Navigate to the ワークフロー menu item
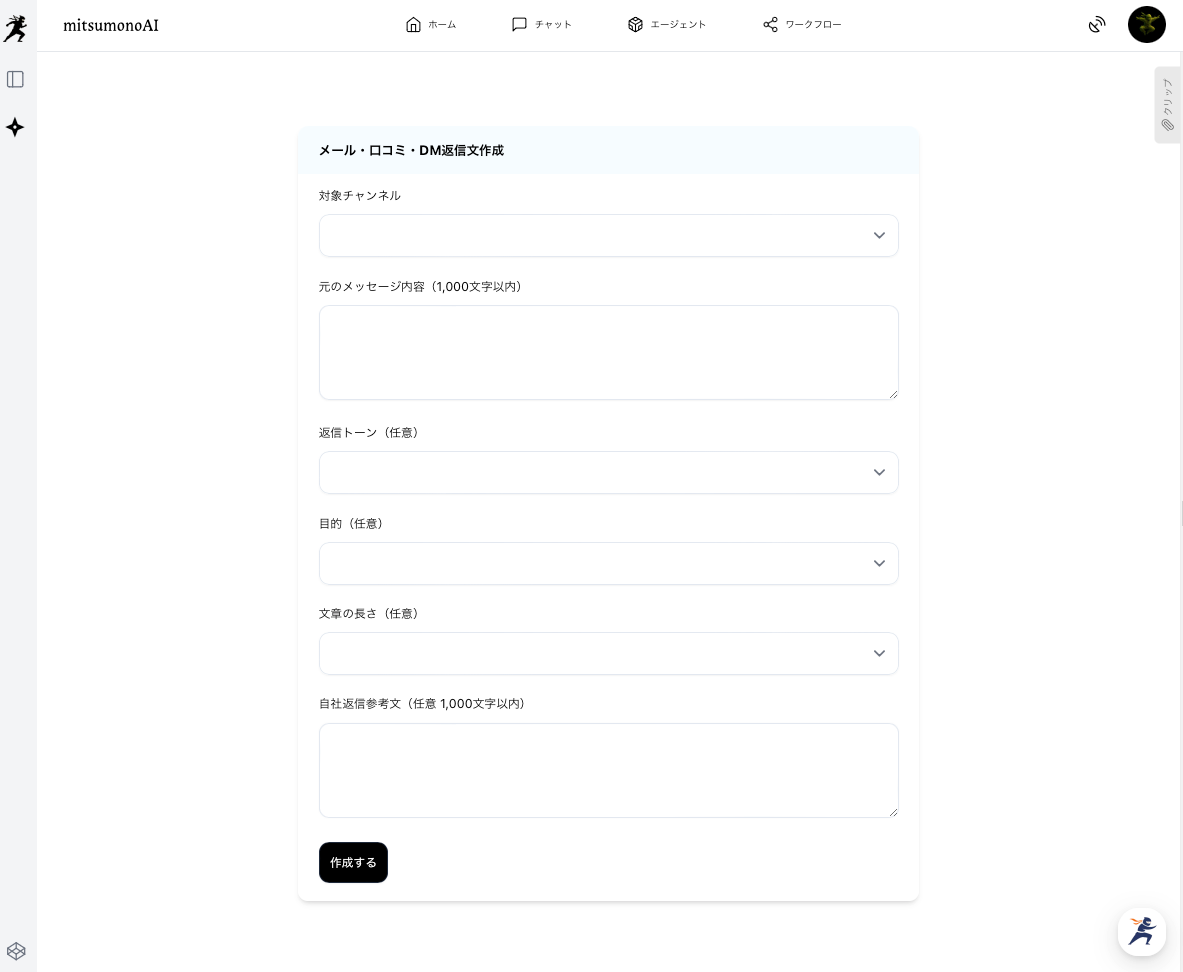Screen dimensions: 1183x972 802,25
